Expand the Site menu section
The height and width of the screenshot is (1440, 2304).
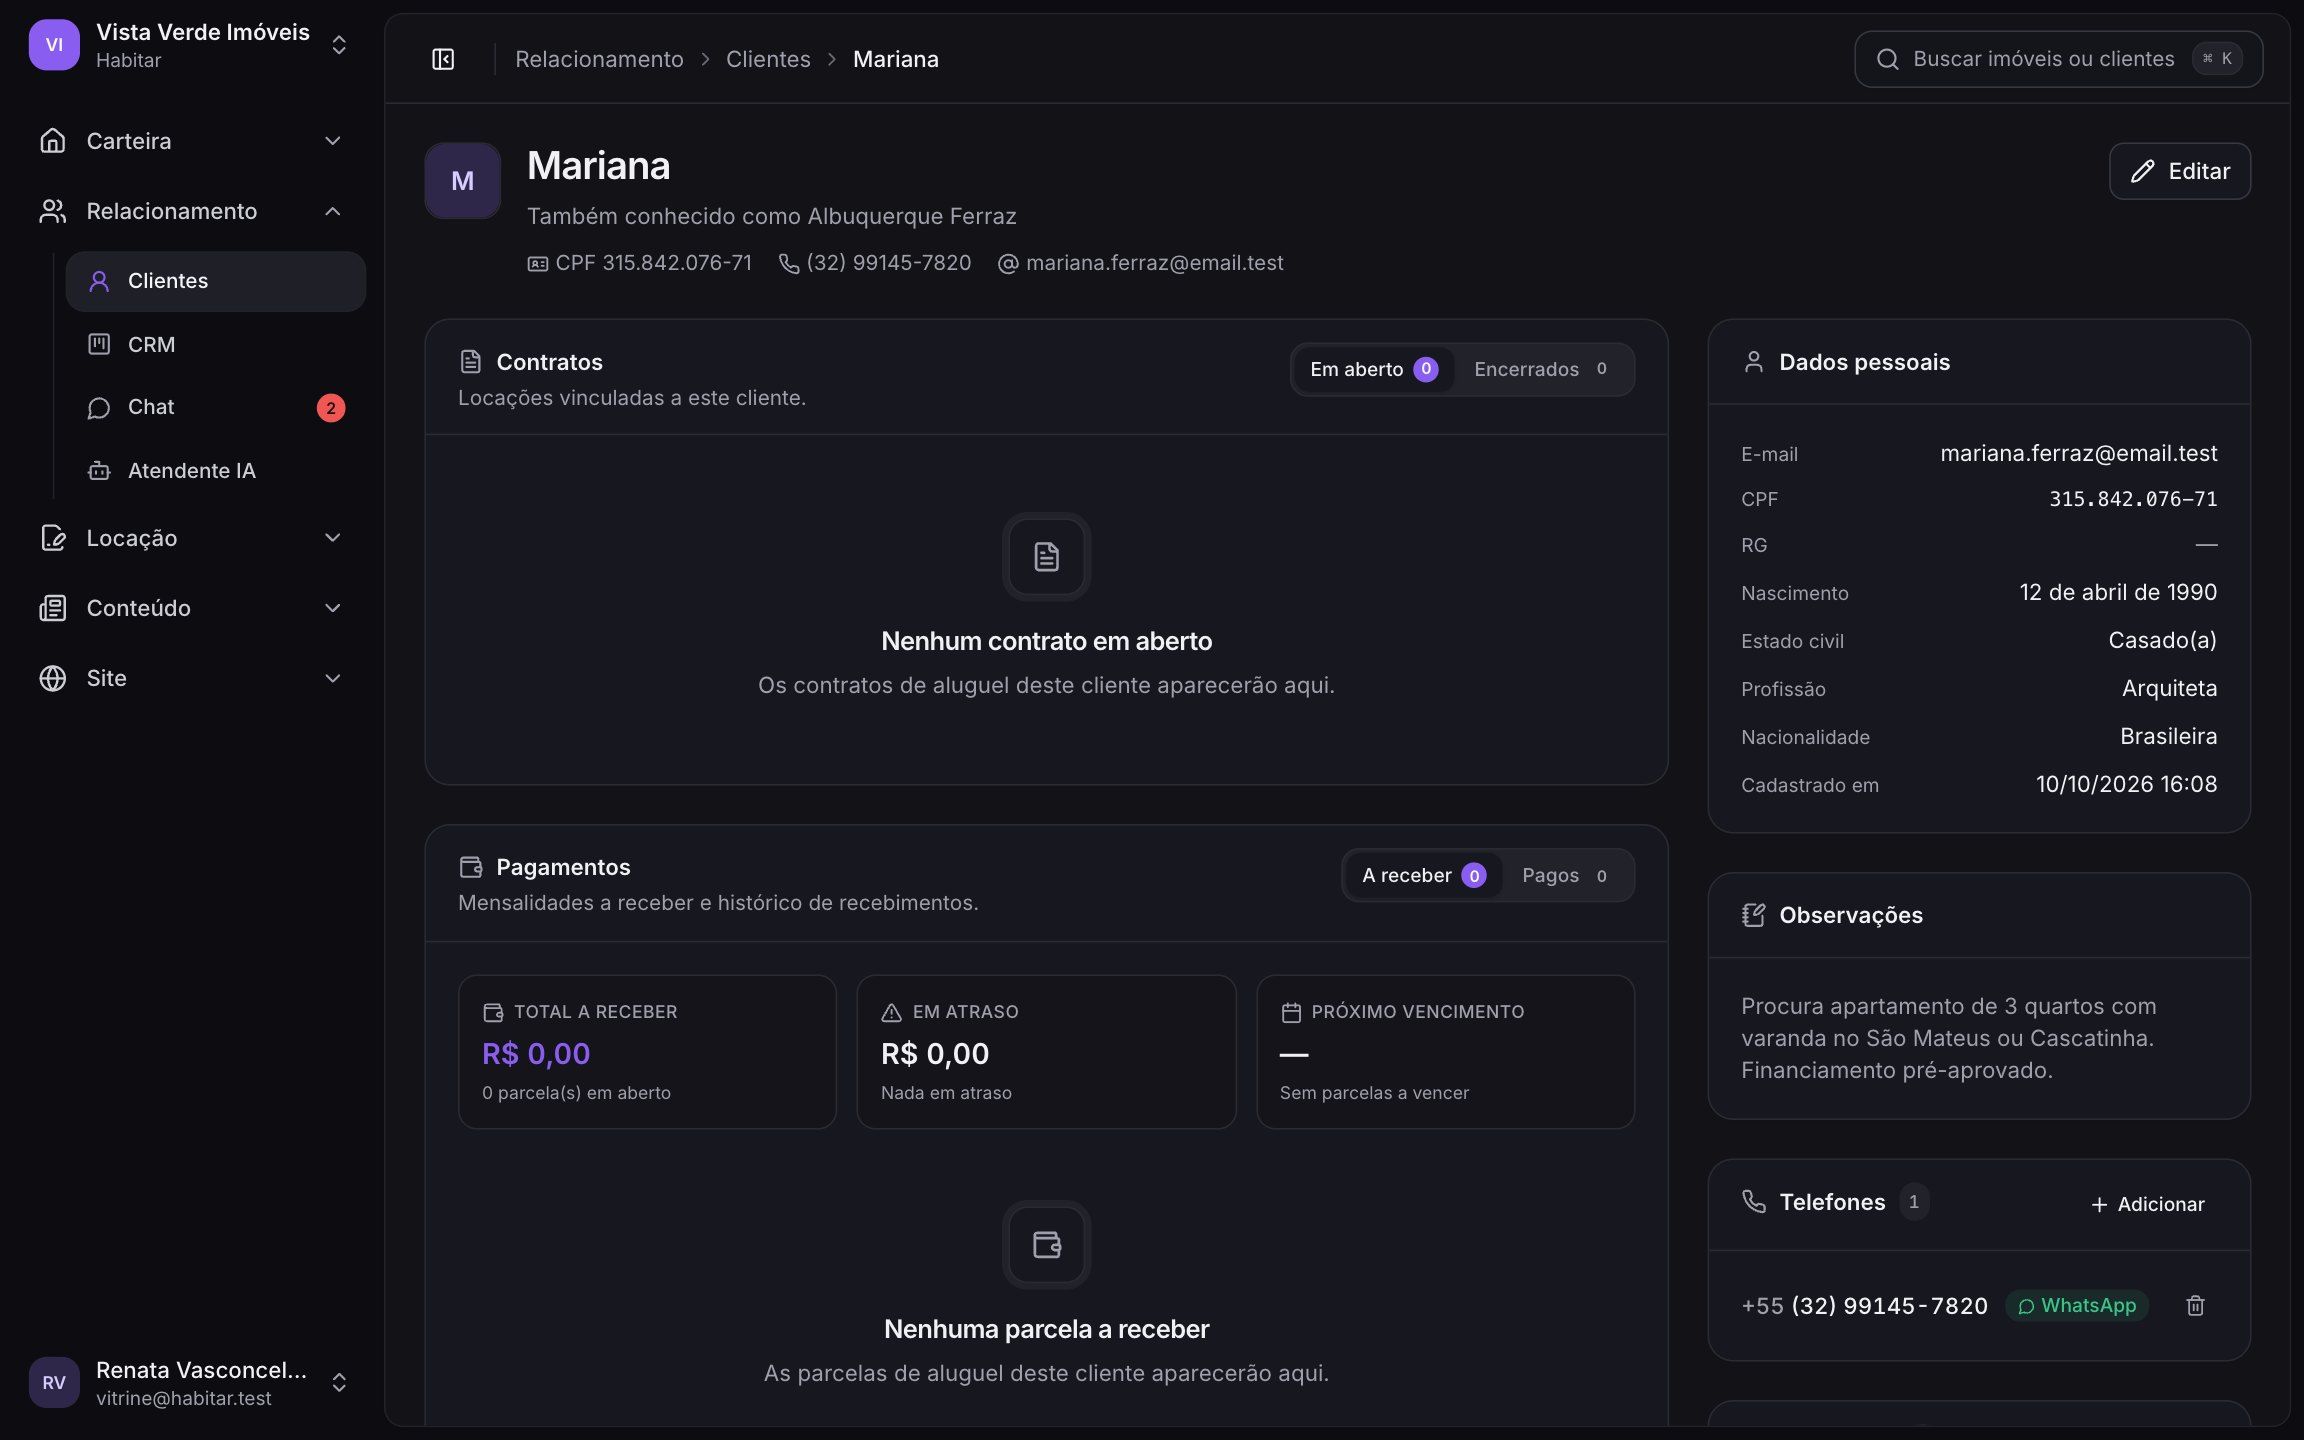pos(190,678)
